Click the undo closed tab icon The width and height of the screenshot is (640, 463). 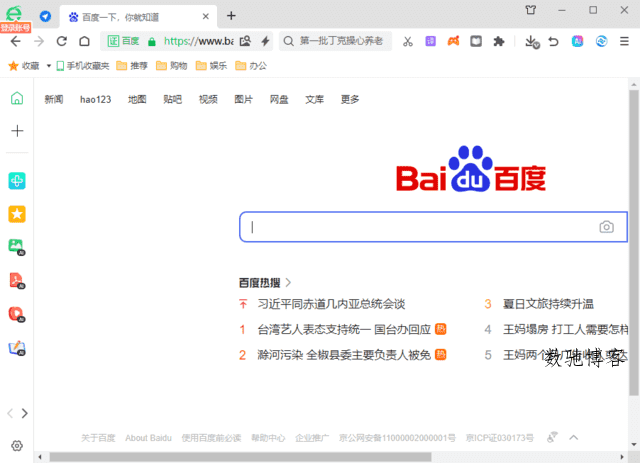point(553,41)
